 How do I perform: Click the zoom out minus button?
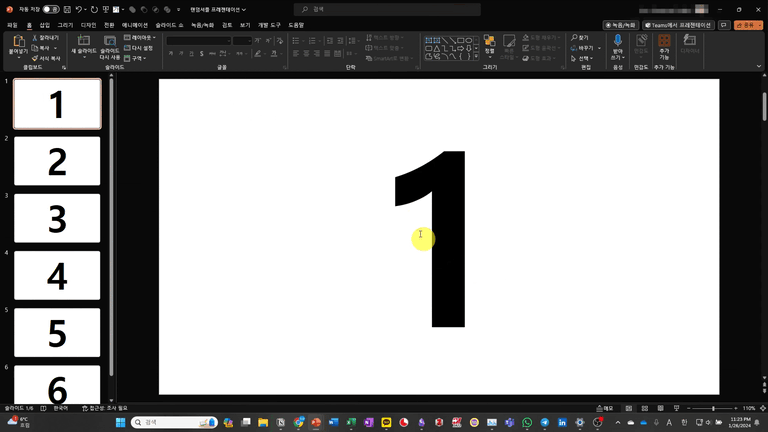689,408
